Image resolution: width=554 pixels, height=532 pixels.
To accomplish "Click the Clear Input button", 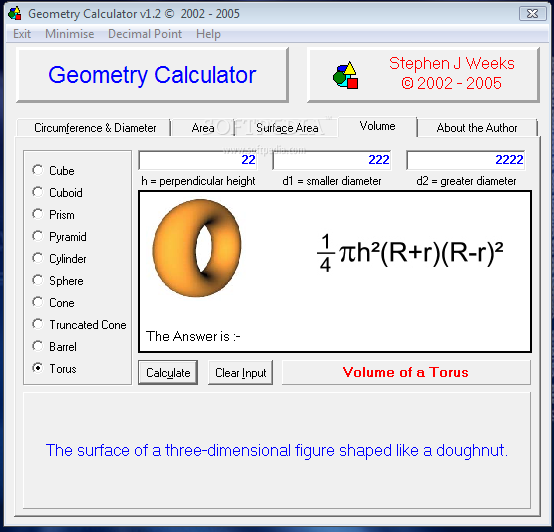I will coord(240,373).
